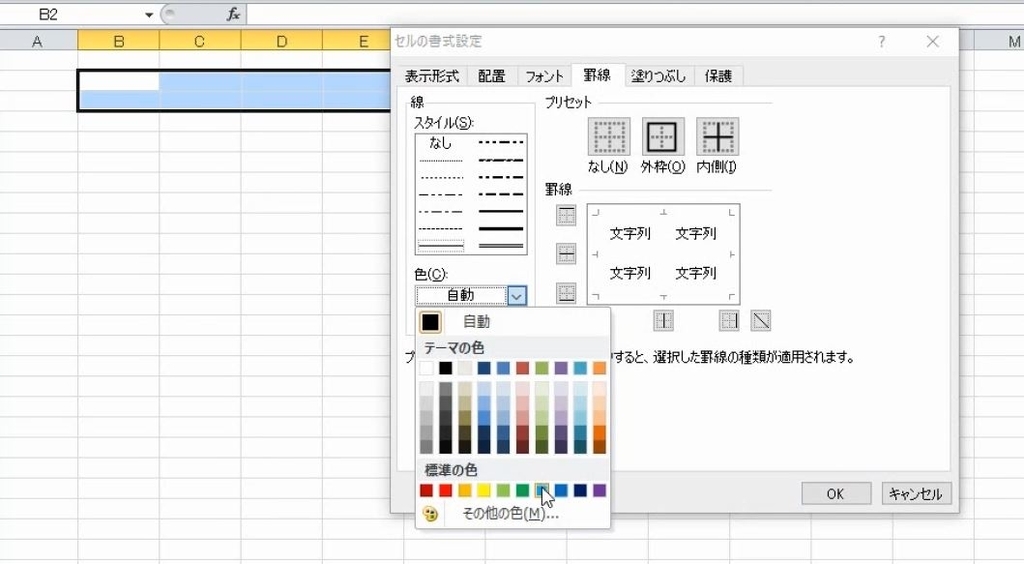Pick light blue in standard colors
Image resolution: width=1024 pixels, height=564 pixels.
point(541,490)
